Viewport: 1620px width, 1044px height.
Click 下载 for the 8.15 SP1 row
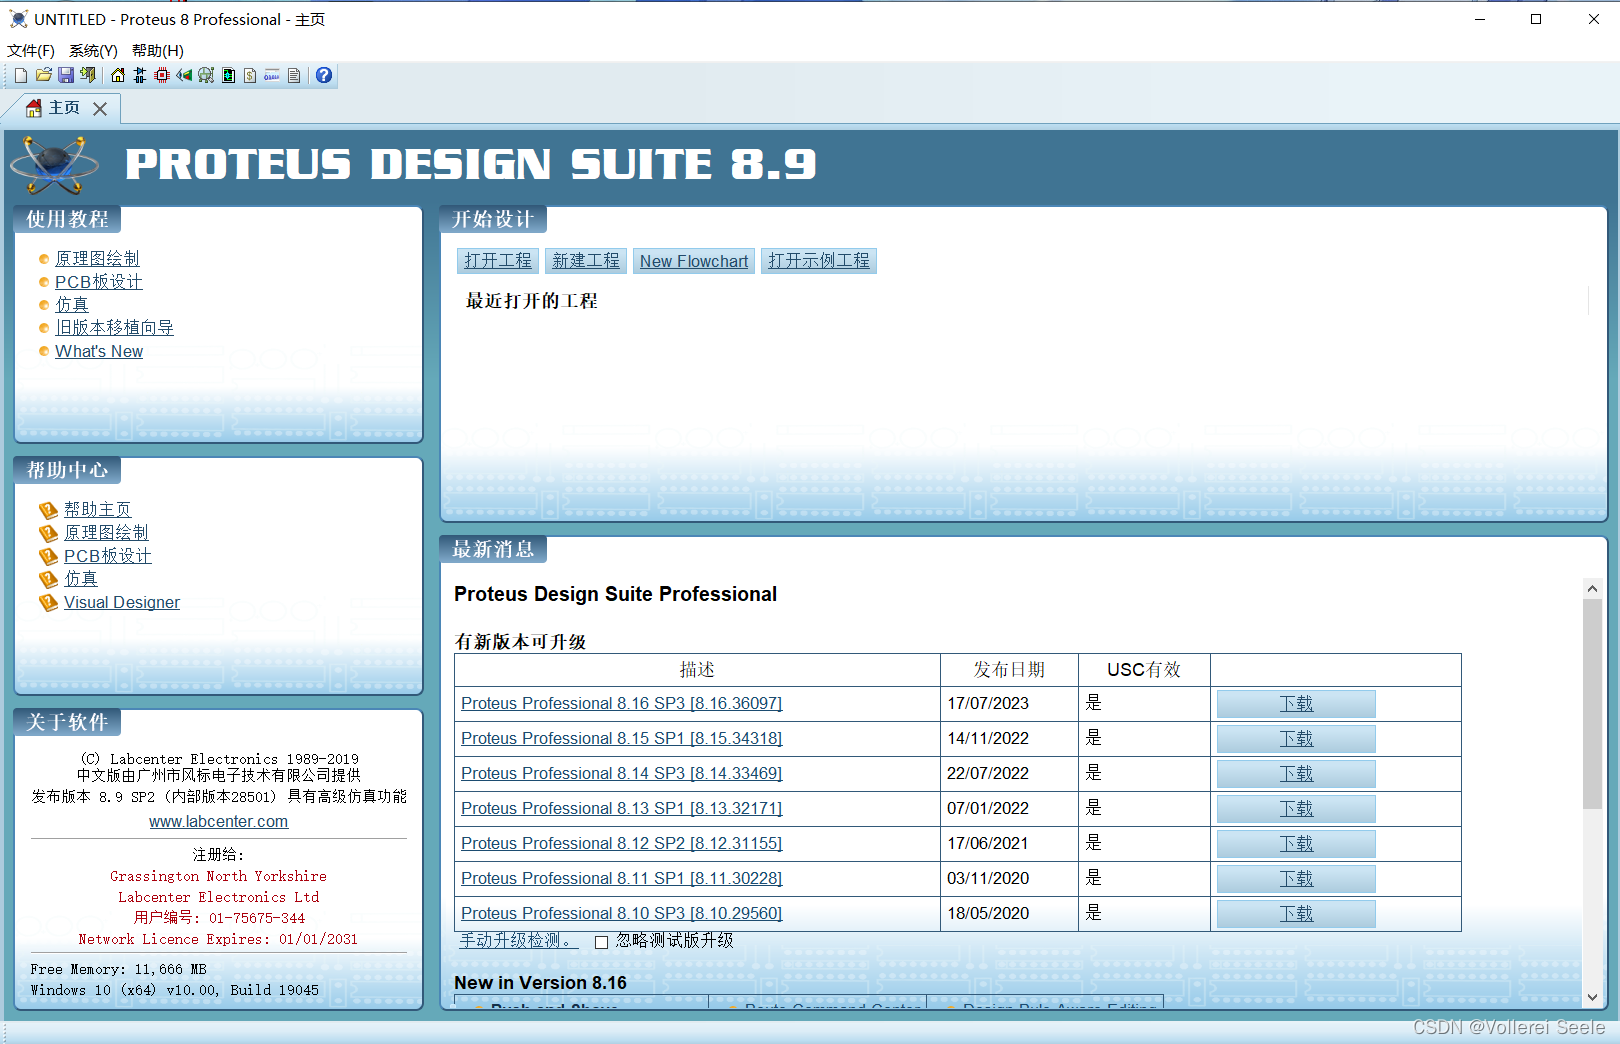click(1296, 739)
